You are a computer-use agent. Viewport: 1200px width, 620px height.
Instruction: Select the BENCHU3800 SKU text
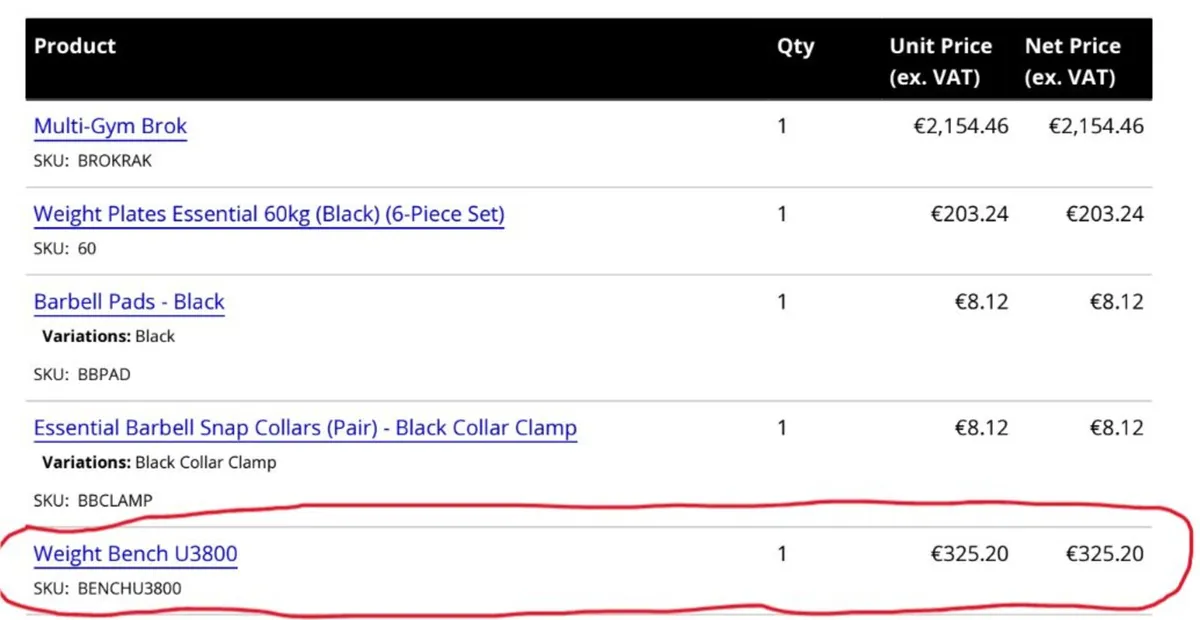point(129,588)
